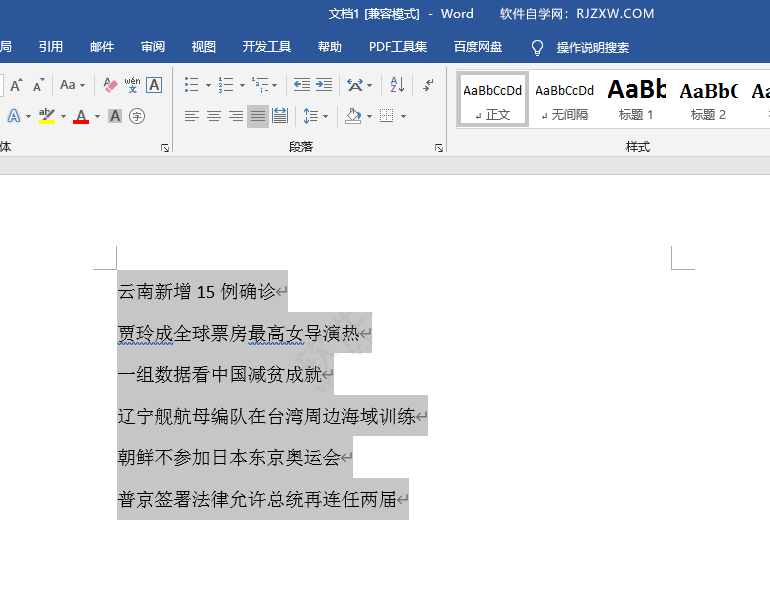Switch to 视图 tab
The image size is (770, 608).
pos(204,47)
